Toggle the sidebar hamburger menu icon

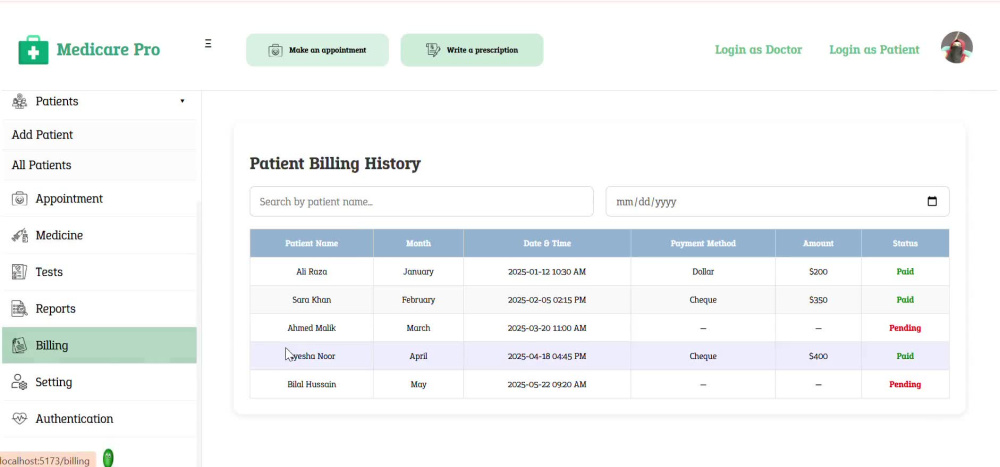coord(208,43)
